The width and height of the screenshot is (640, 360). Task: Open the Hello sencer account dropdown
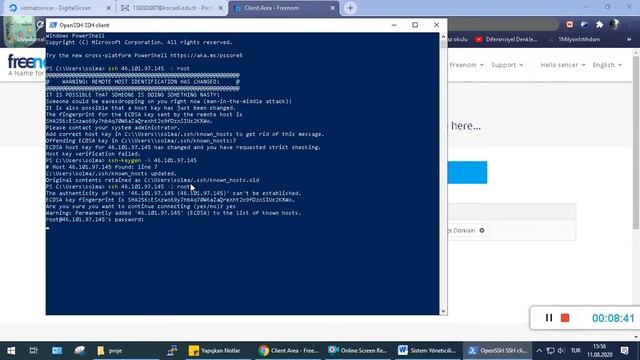[562, 65]
